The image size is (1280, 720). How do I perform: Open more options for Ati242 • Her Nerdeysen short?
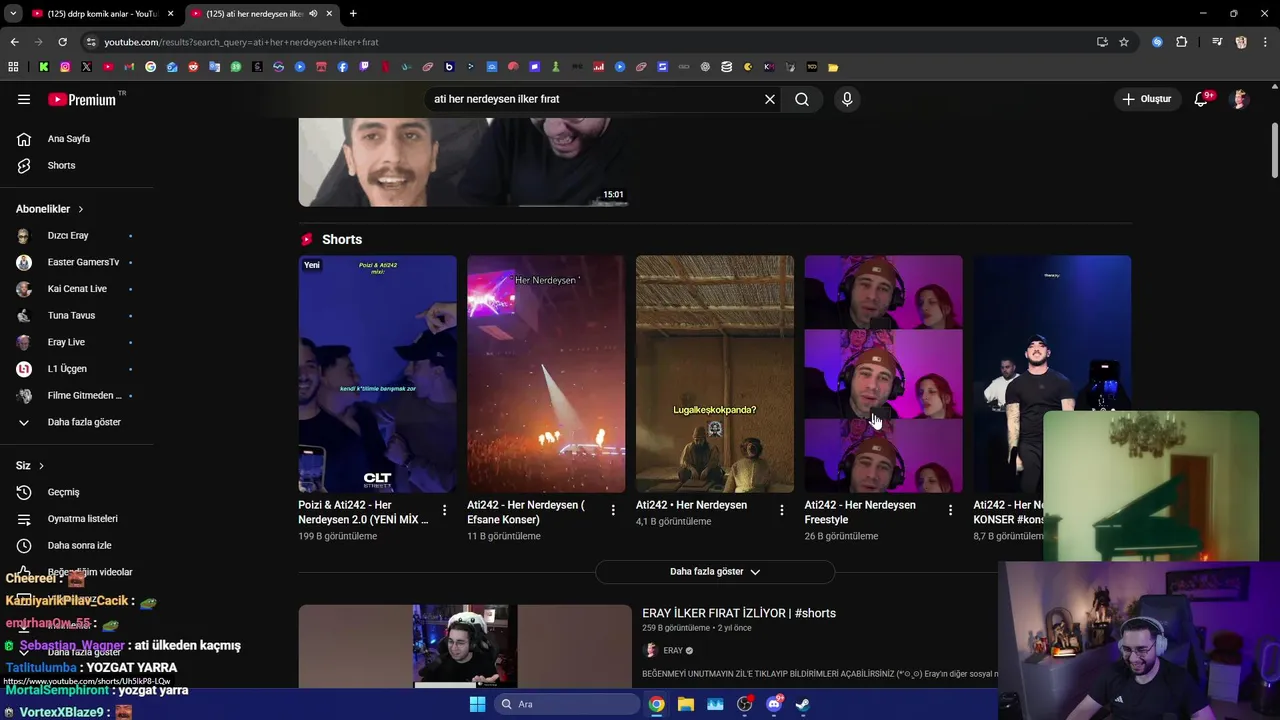782,510
